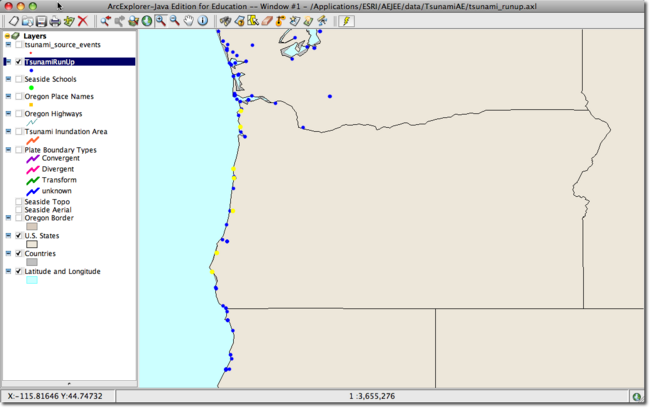The image size is (650, 408).
Task: Collapse the Plate Boundary Types legend
Action: pos(9,149)
